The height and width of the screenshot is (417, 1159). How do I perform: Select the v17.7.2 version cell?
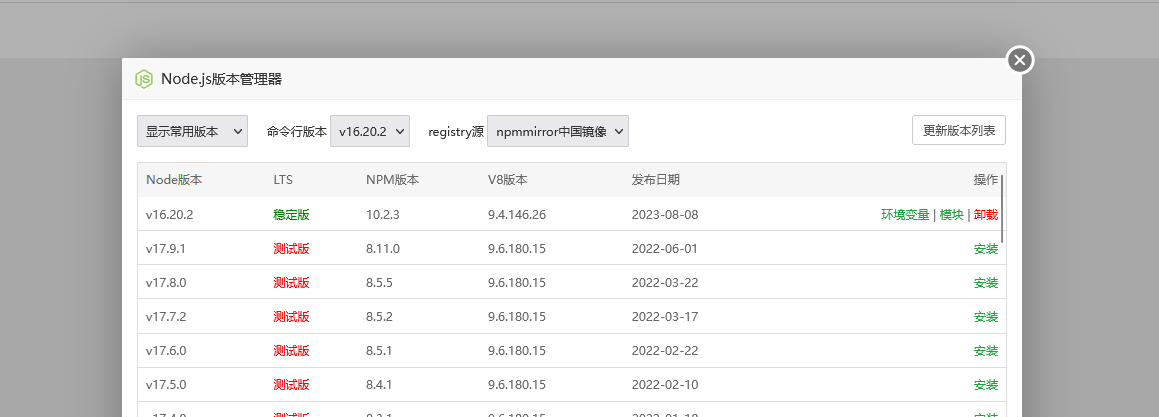(166, 316)
